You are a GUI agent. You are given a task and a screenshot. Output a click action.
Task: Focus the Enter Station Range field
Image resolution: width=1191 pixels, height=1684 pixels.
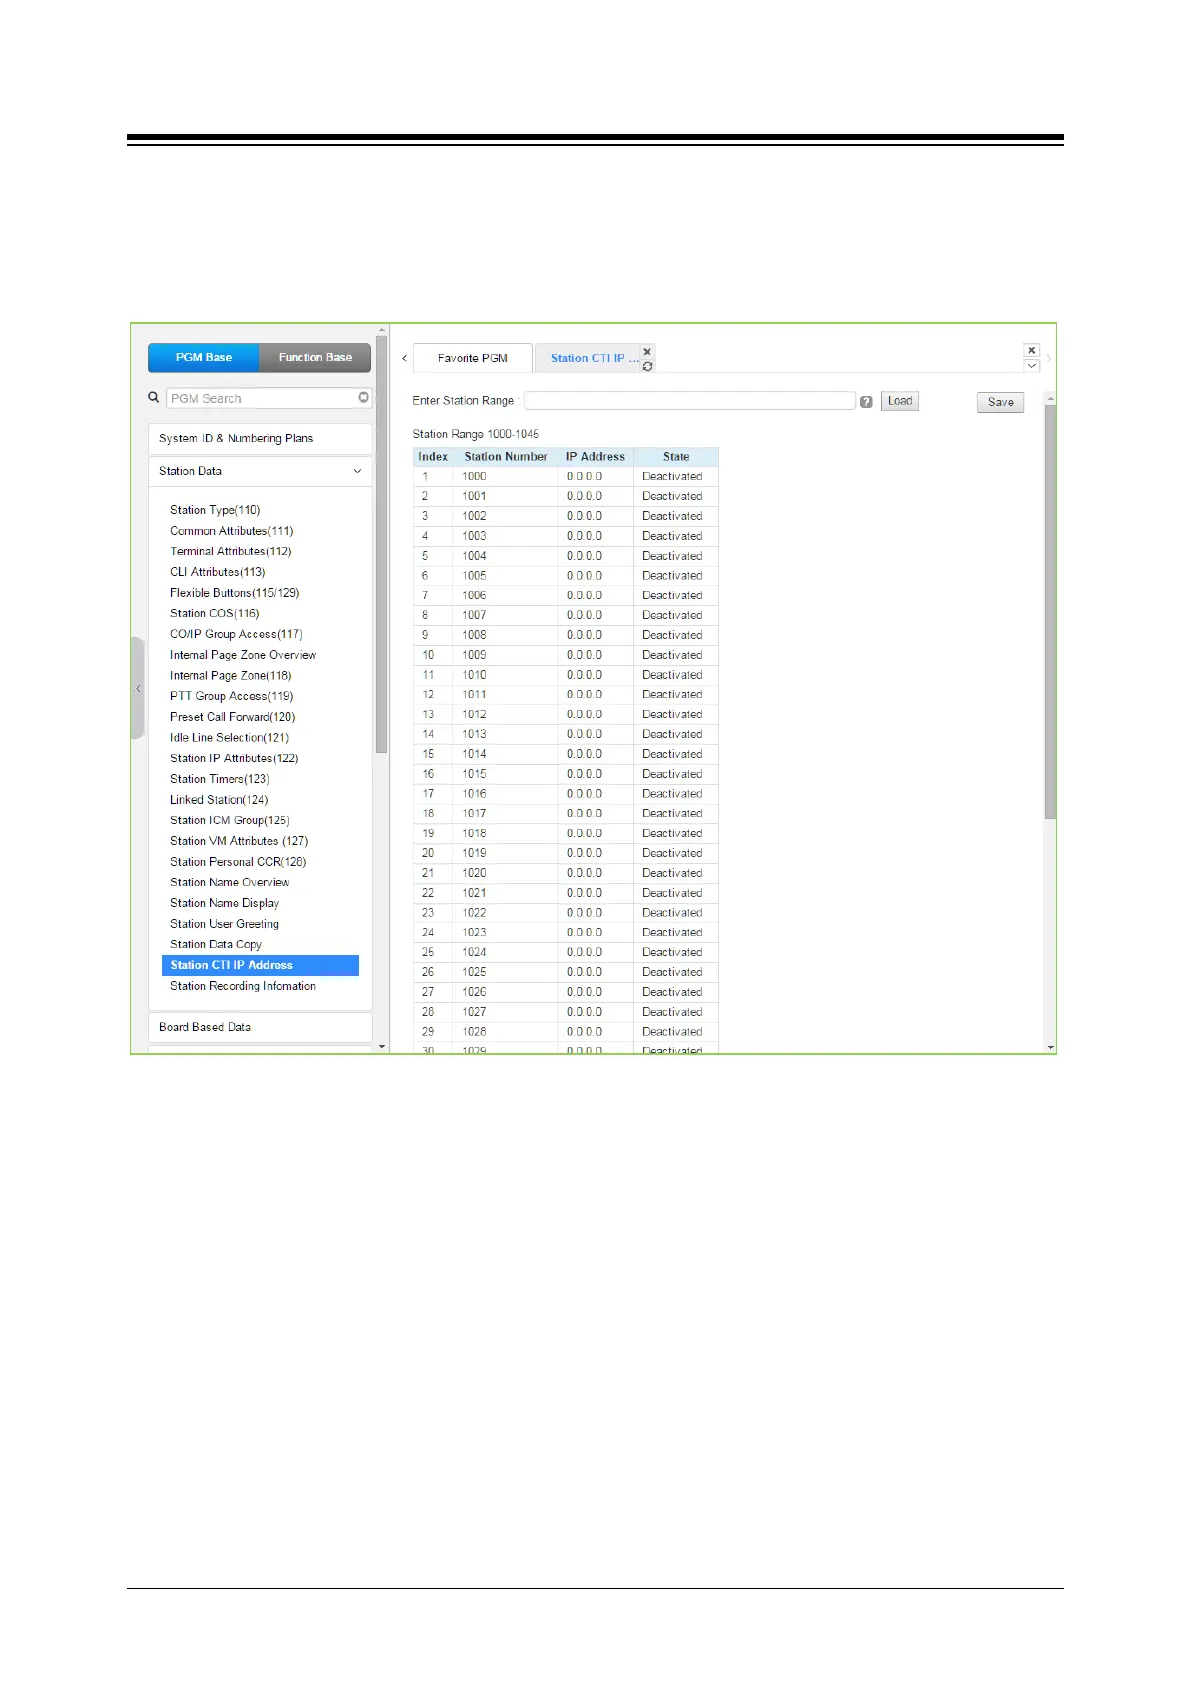(690, 400)
